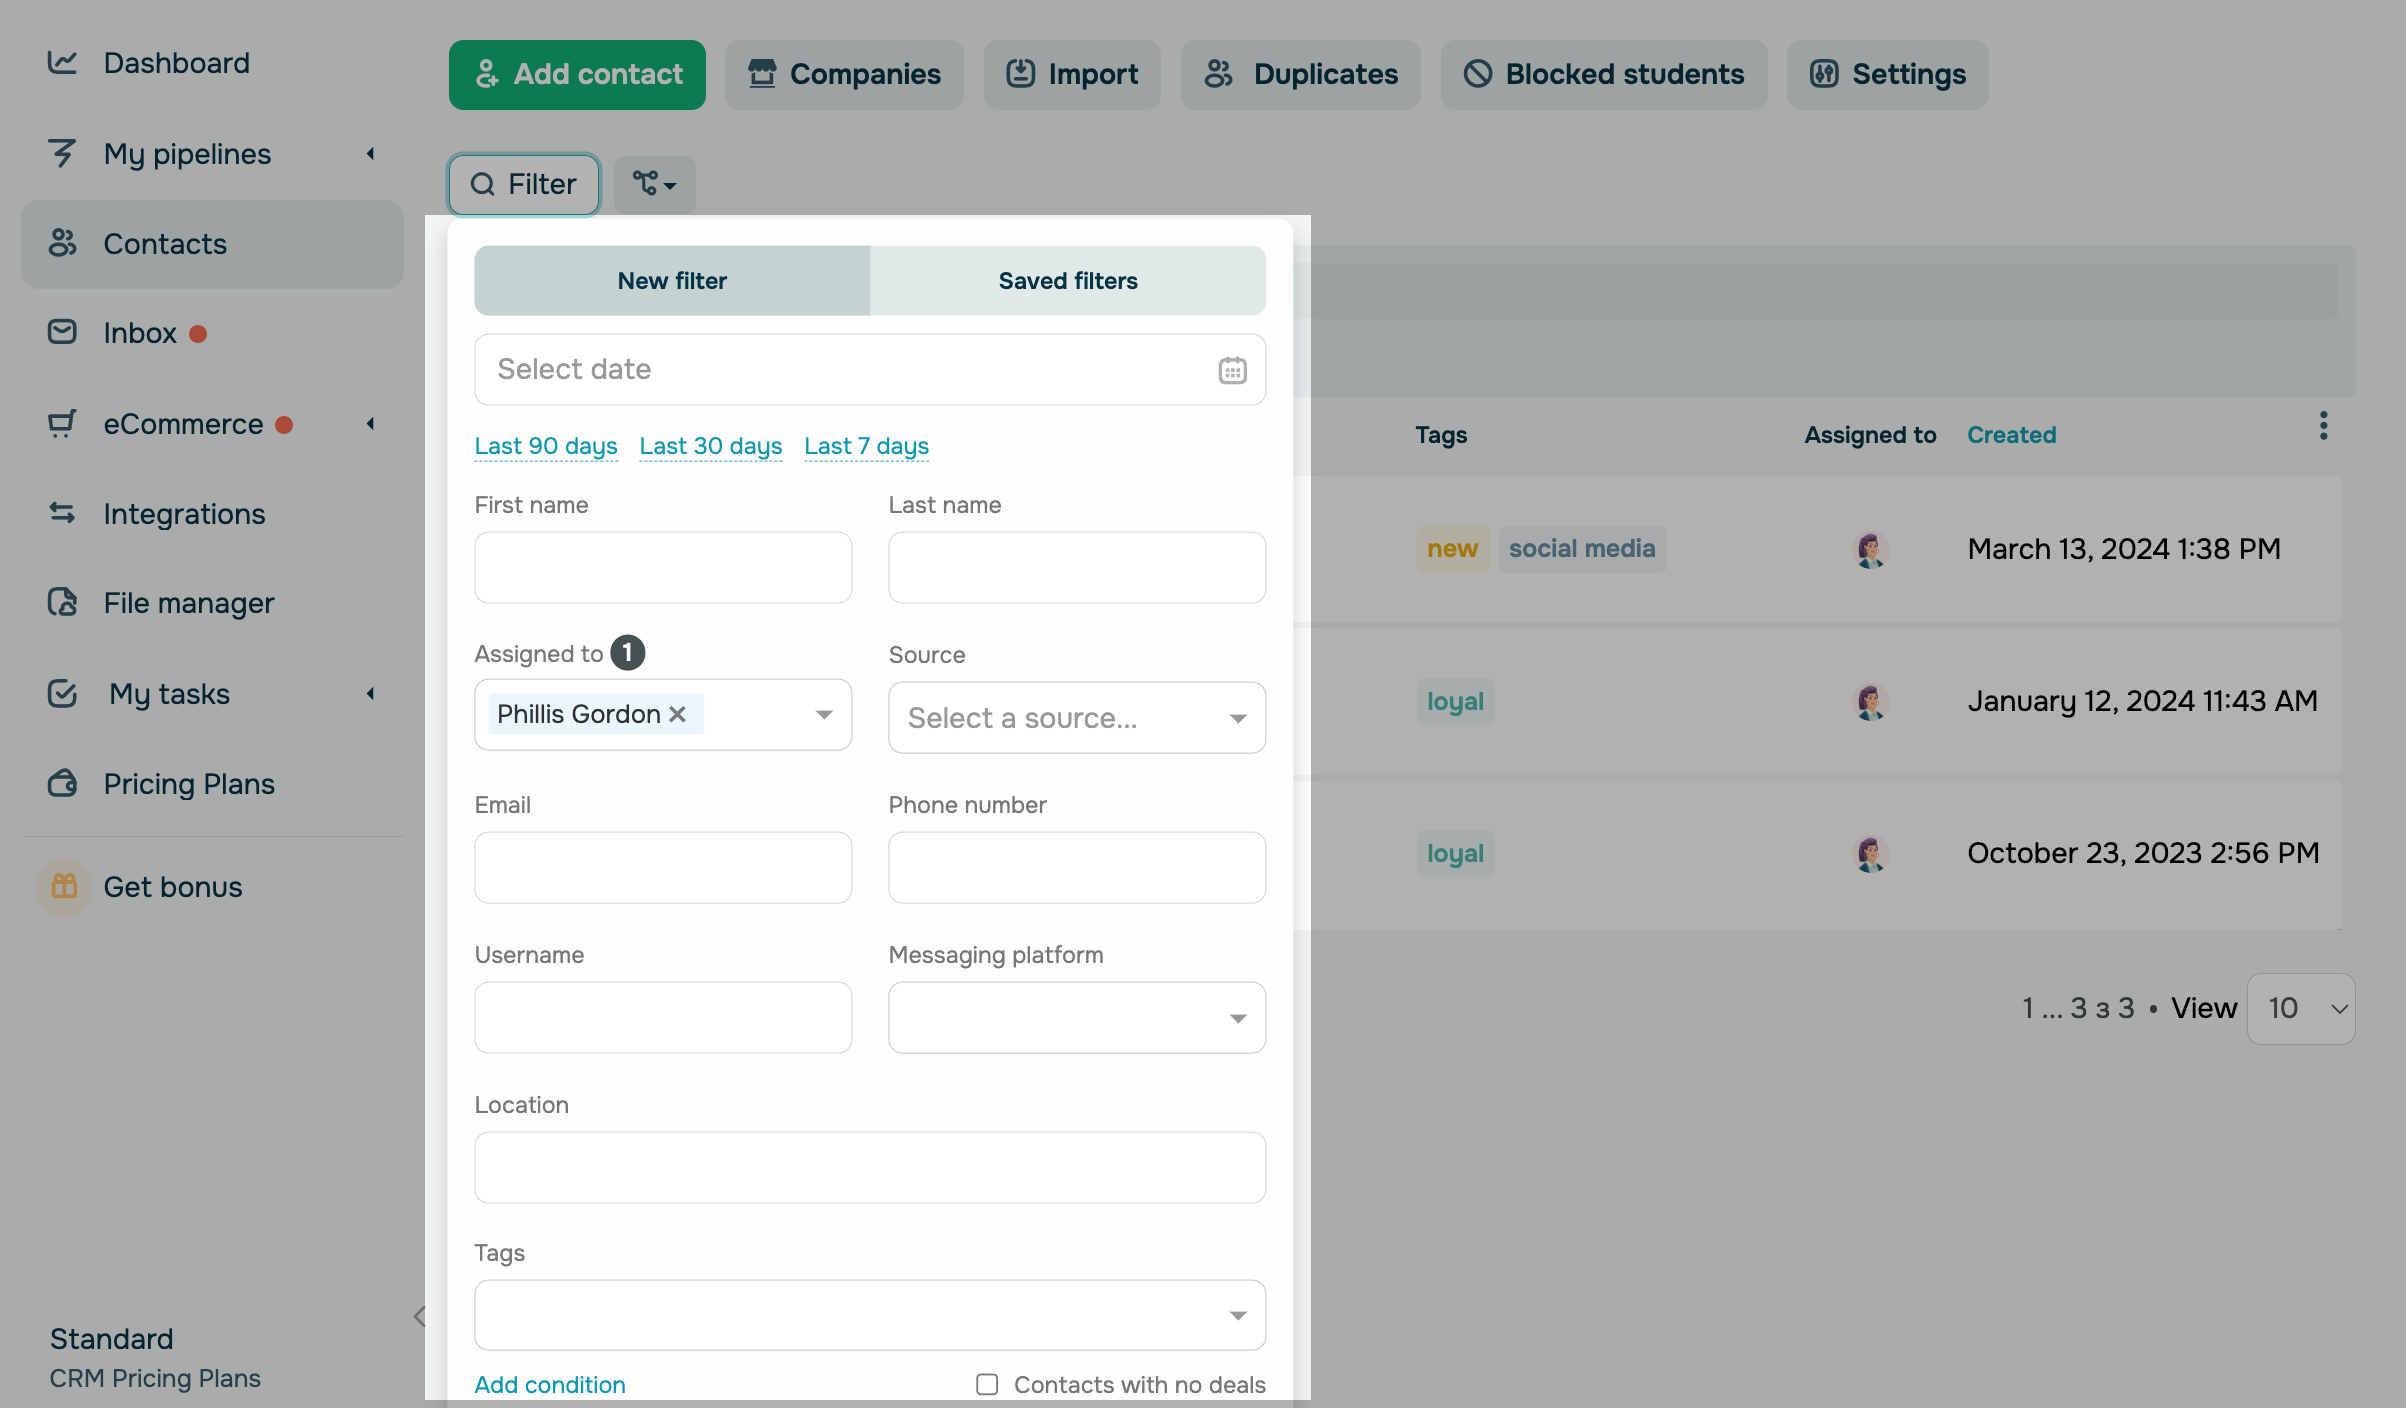This screenshot has height=1408, width=2406.
Task: Click the 'loyal' tag in October 23 row
Action: tap(1455, 853)
